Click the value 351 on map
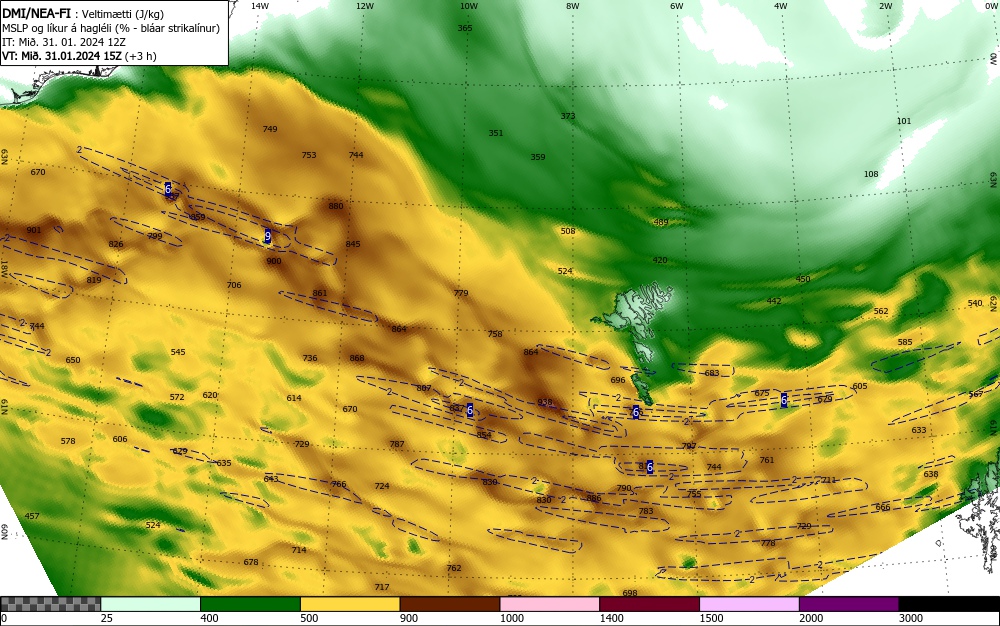This screenshot has height=626, width=1000. click(496, 133)
